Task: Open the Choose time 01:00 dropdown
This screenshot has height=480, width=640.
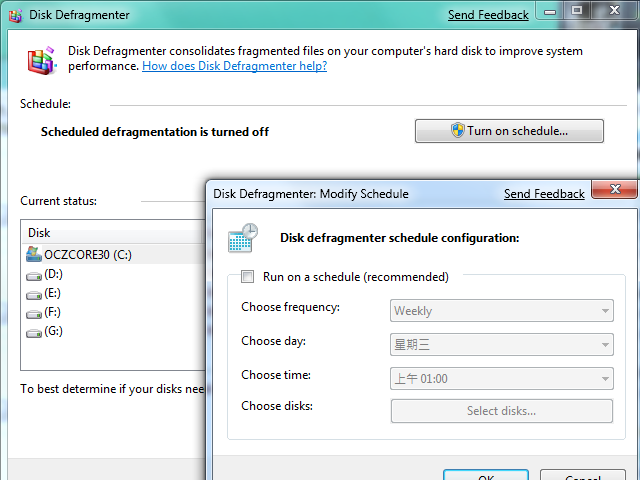Action: pos(502,378)
